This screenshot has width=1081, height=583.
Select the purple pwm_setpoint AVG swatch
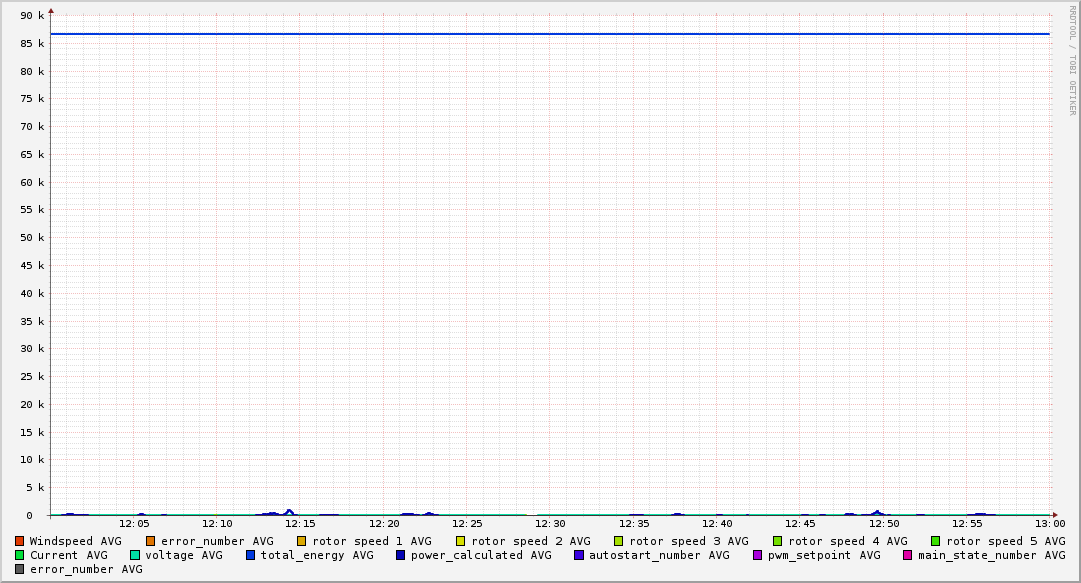point(758,555)
